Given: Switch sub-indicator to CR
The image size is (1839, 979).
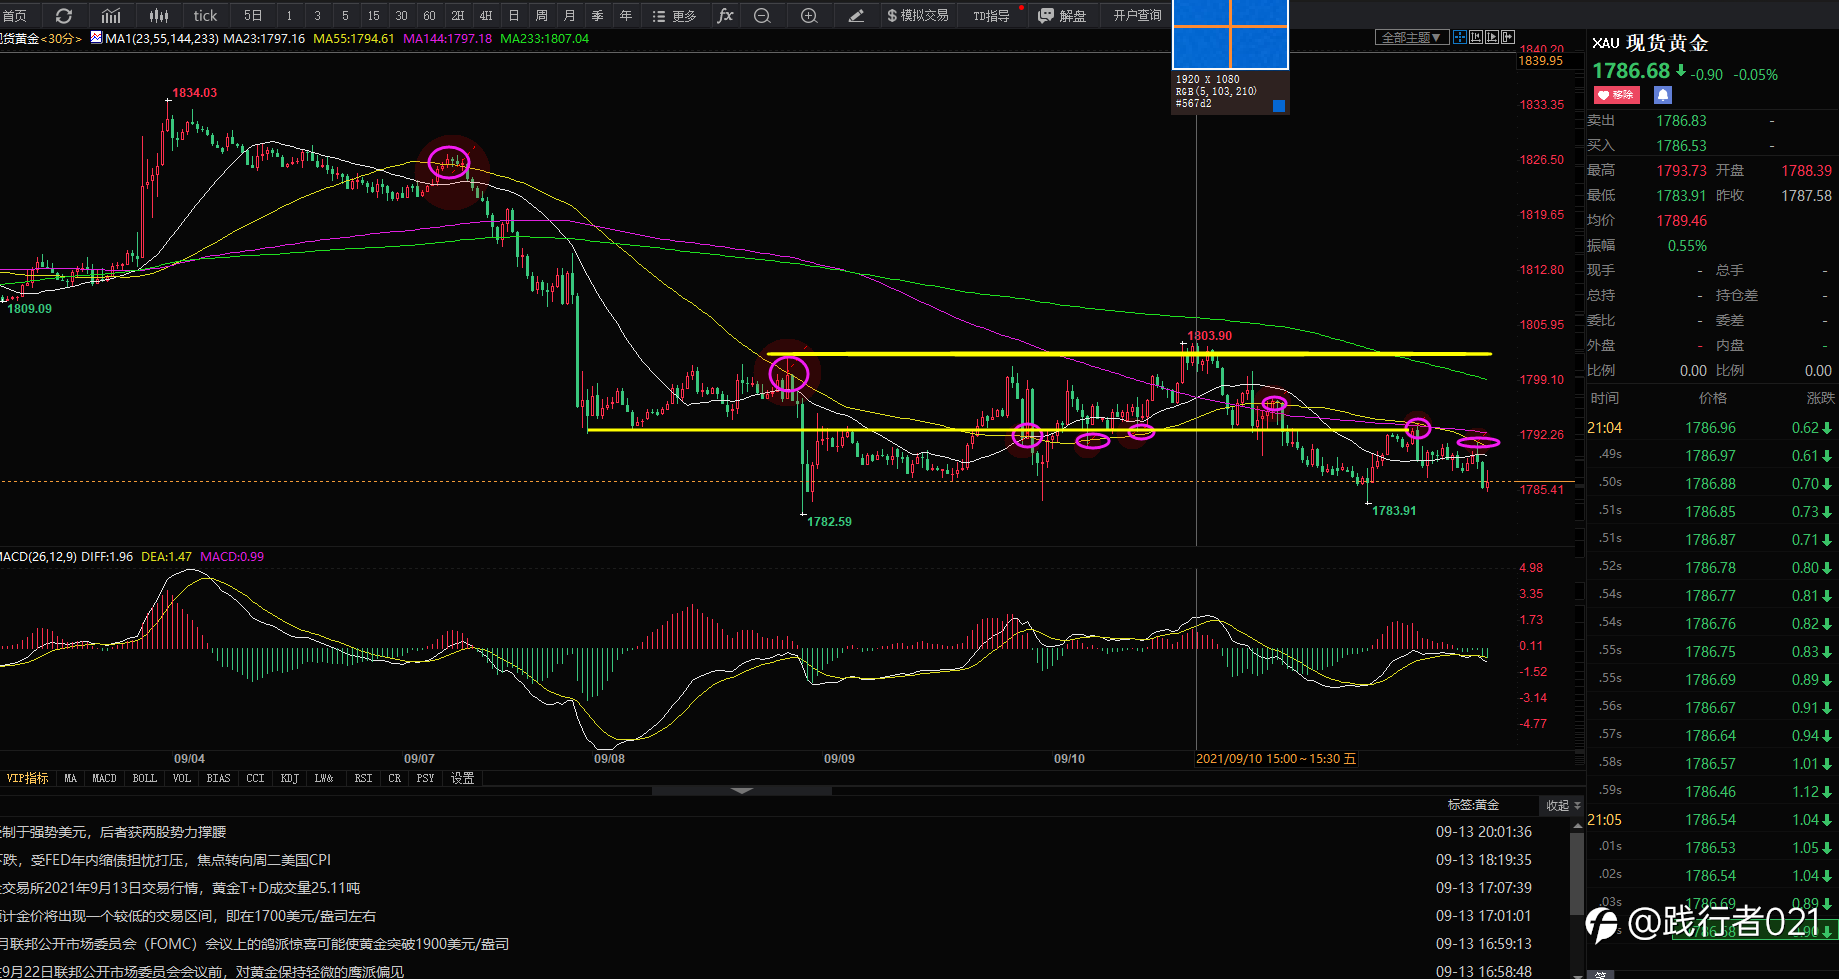Looking at the screenshot, I should (394, 778).
